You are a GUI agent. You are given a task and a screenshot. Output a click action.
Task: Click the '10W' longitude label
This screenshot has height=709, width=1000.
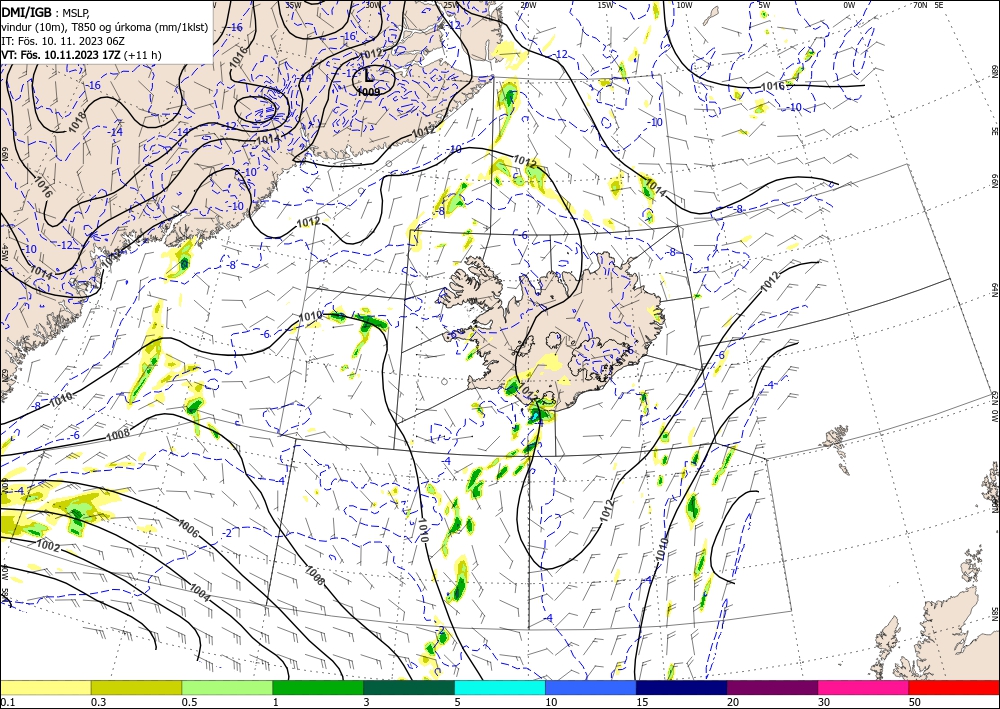tap(684, 5)
